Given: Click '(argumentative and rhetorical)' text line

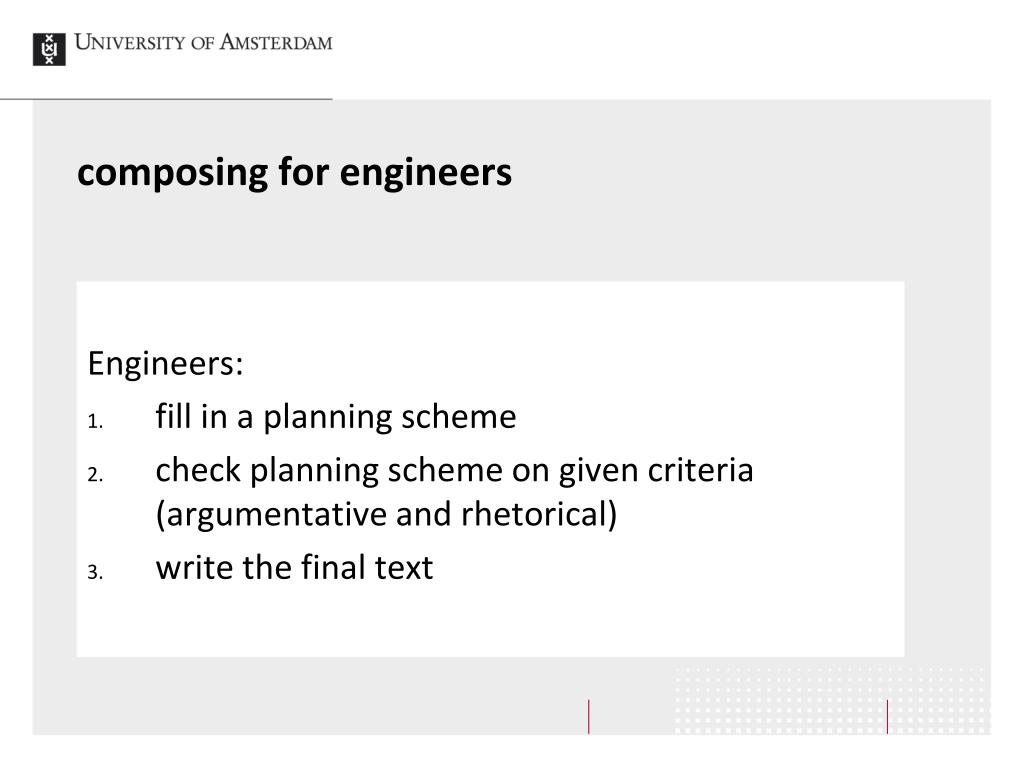Looking at the screenshot, I should click(x=386, y=514).
